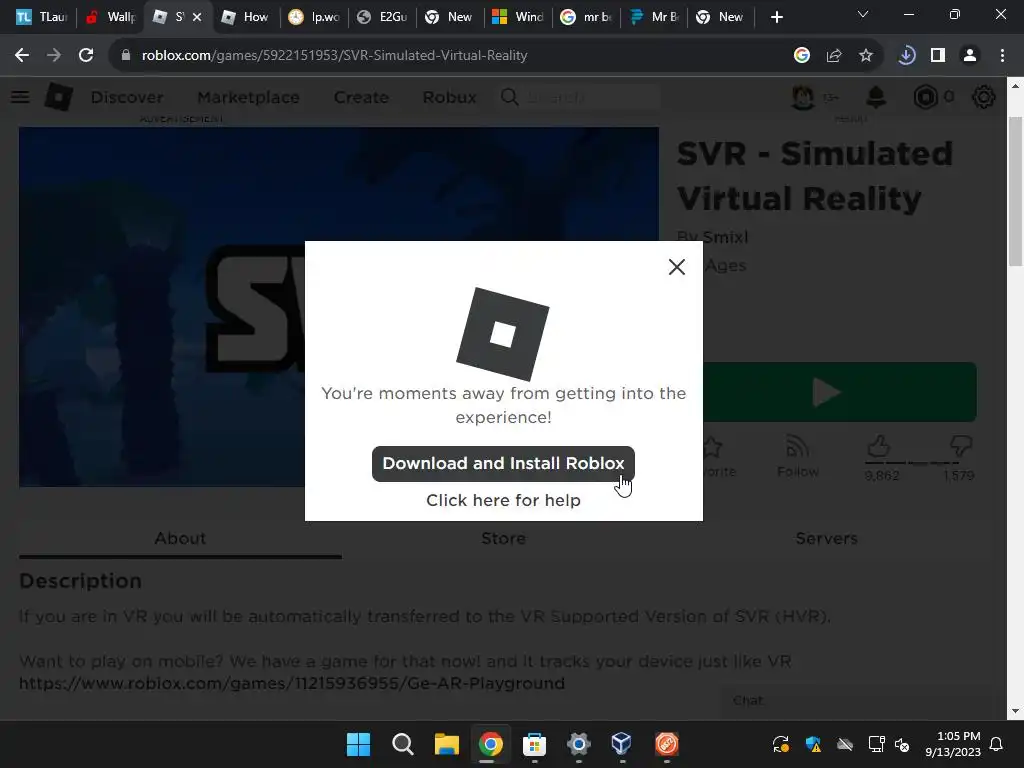The image size is (1024, 768).
Task: Open Settings from the taskbar
Action: pyautogui.click(x=579, y=744)
